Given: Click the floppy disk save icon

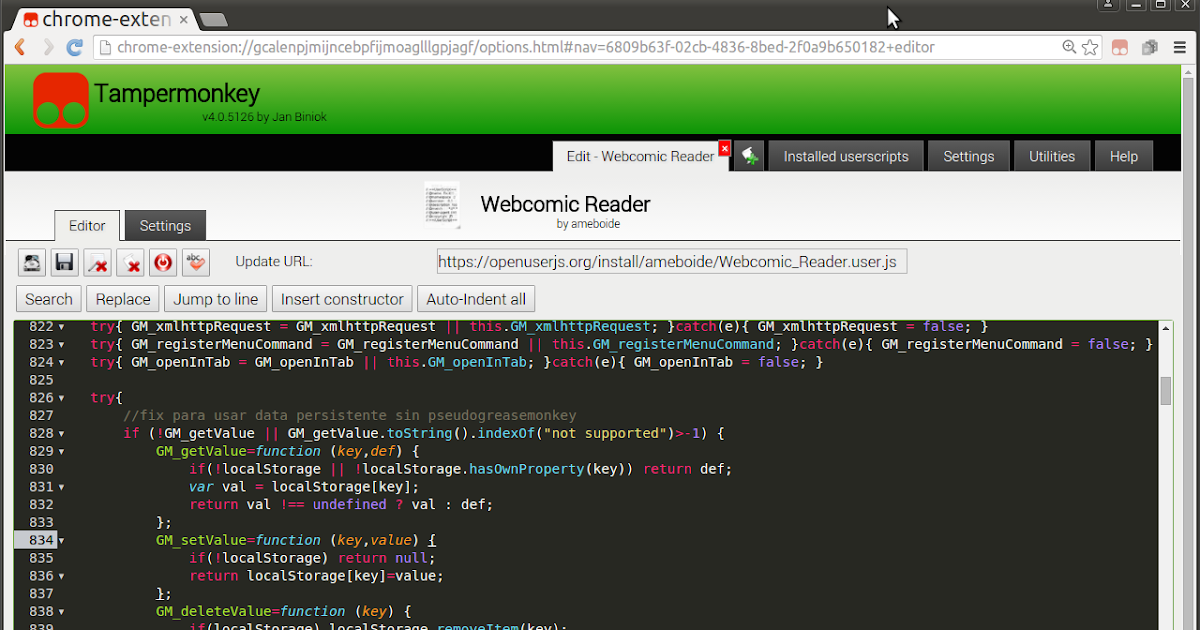Looking at the screenshot, I should pyautogui.click(x=65, y=262).
